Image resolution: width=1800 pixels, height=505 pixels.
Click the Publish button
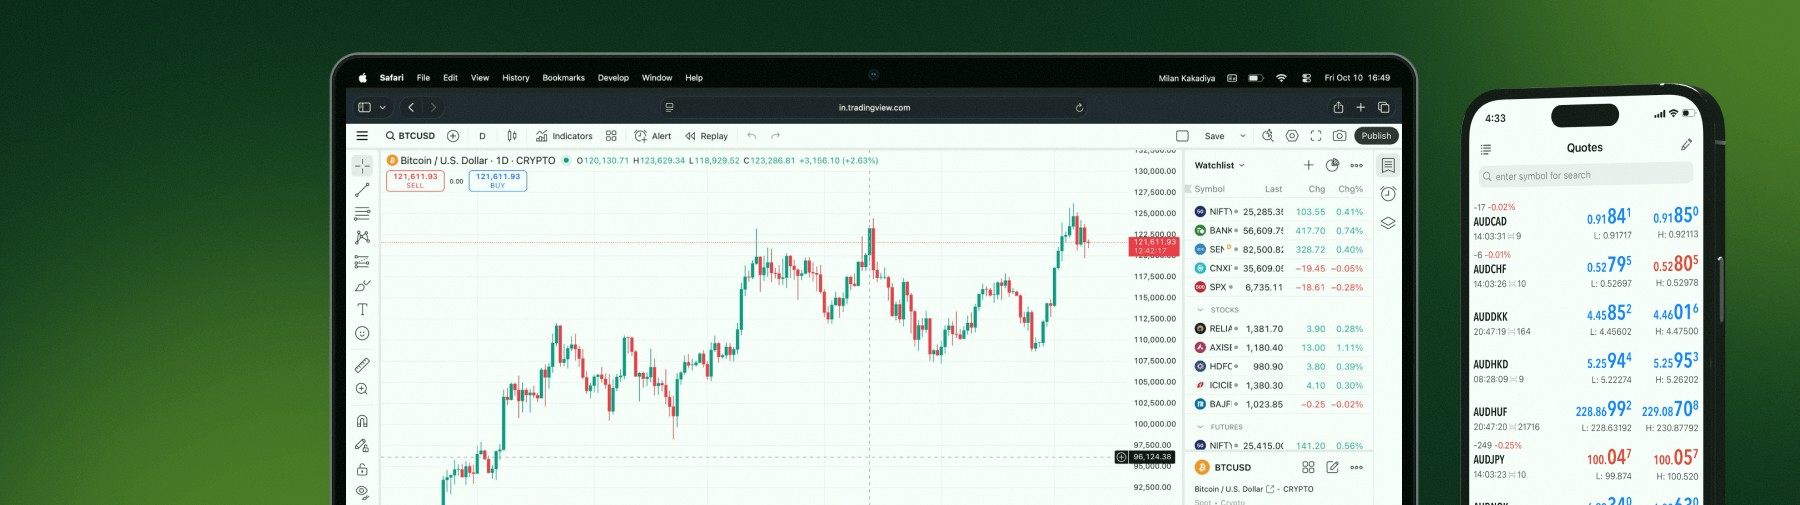point(1376,136)
